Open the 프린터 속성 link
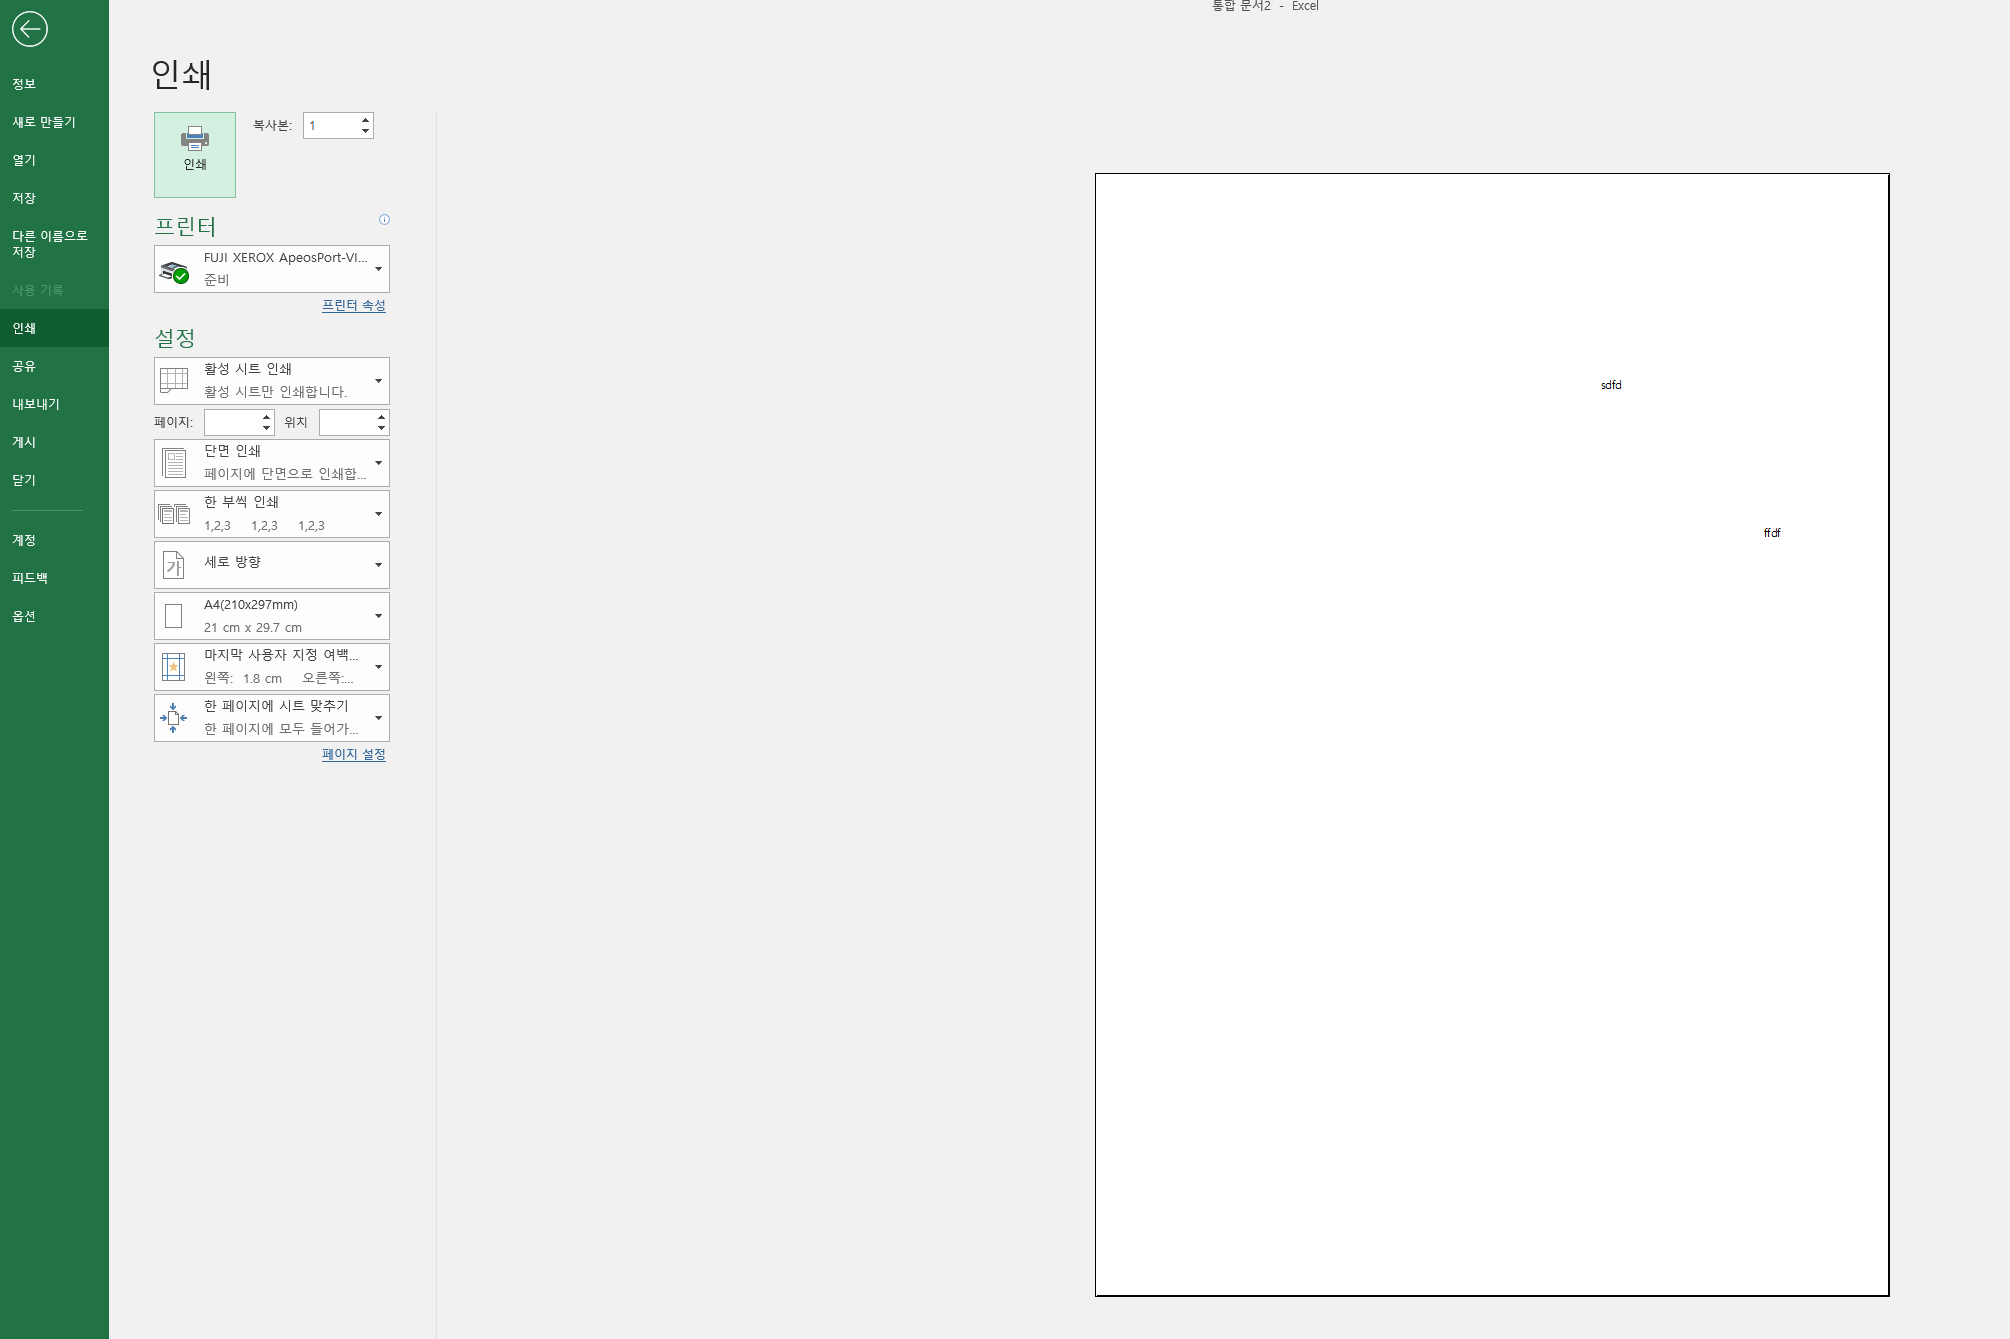This screenshot has height=1339, width=2010. click(353, 305)
